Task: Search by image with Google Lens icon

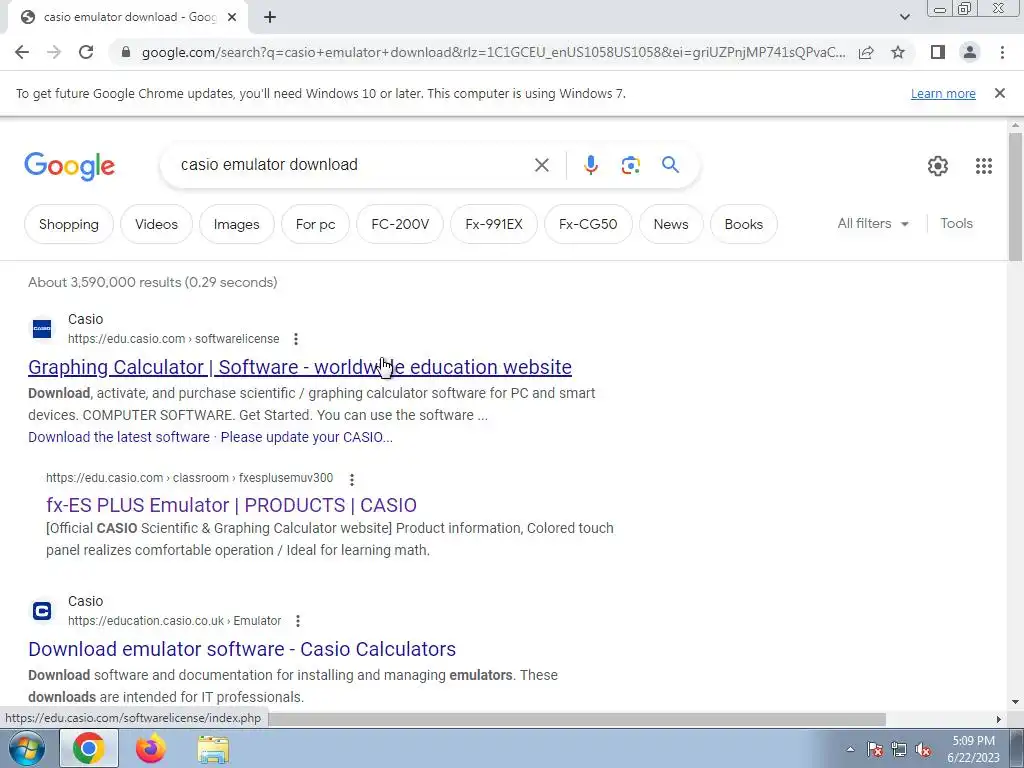Action: 630,165
